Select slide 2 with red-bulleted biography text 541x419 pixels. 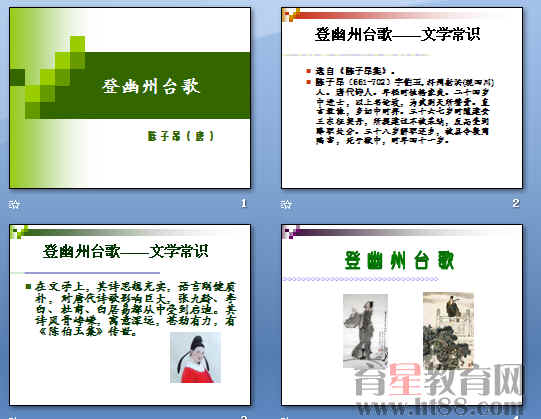pyautogui.click(x=402, y=98)
